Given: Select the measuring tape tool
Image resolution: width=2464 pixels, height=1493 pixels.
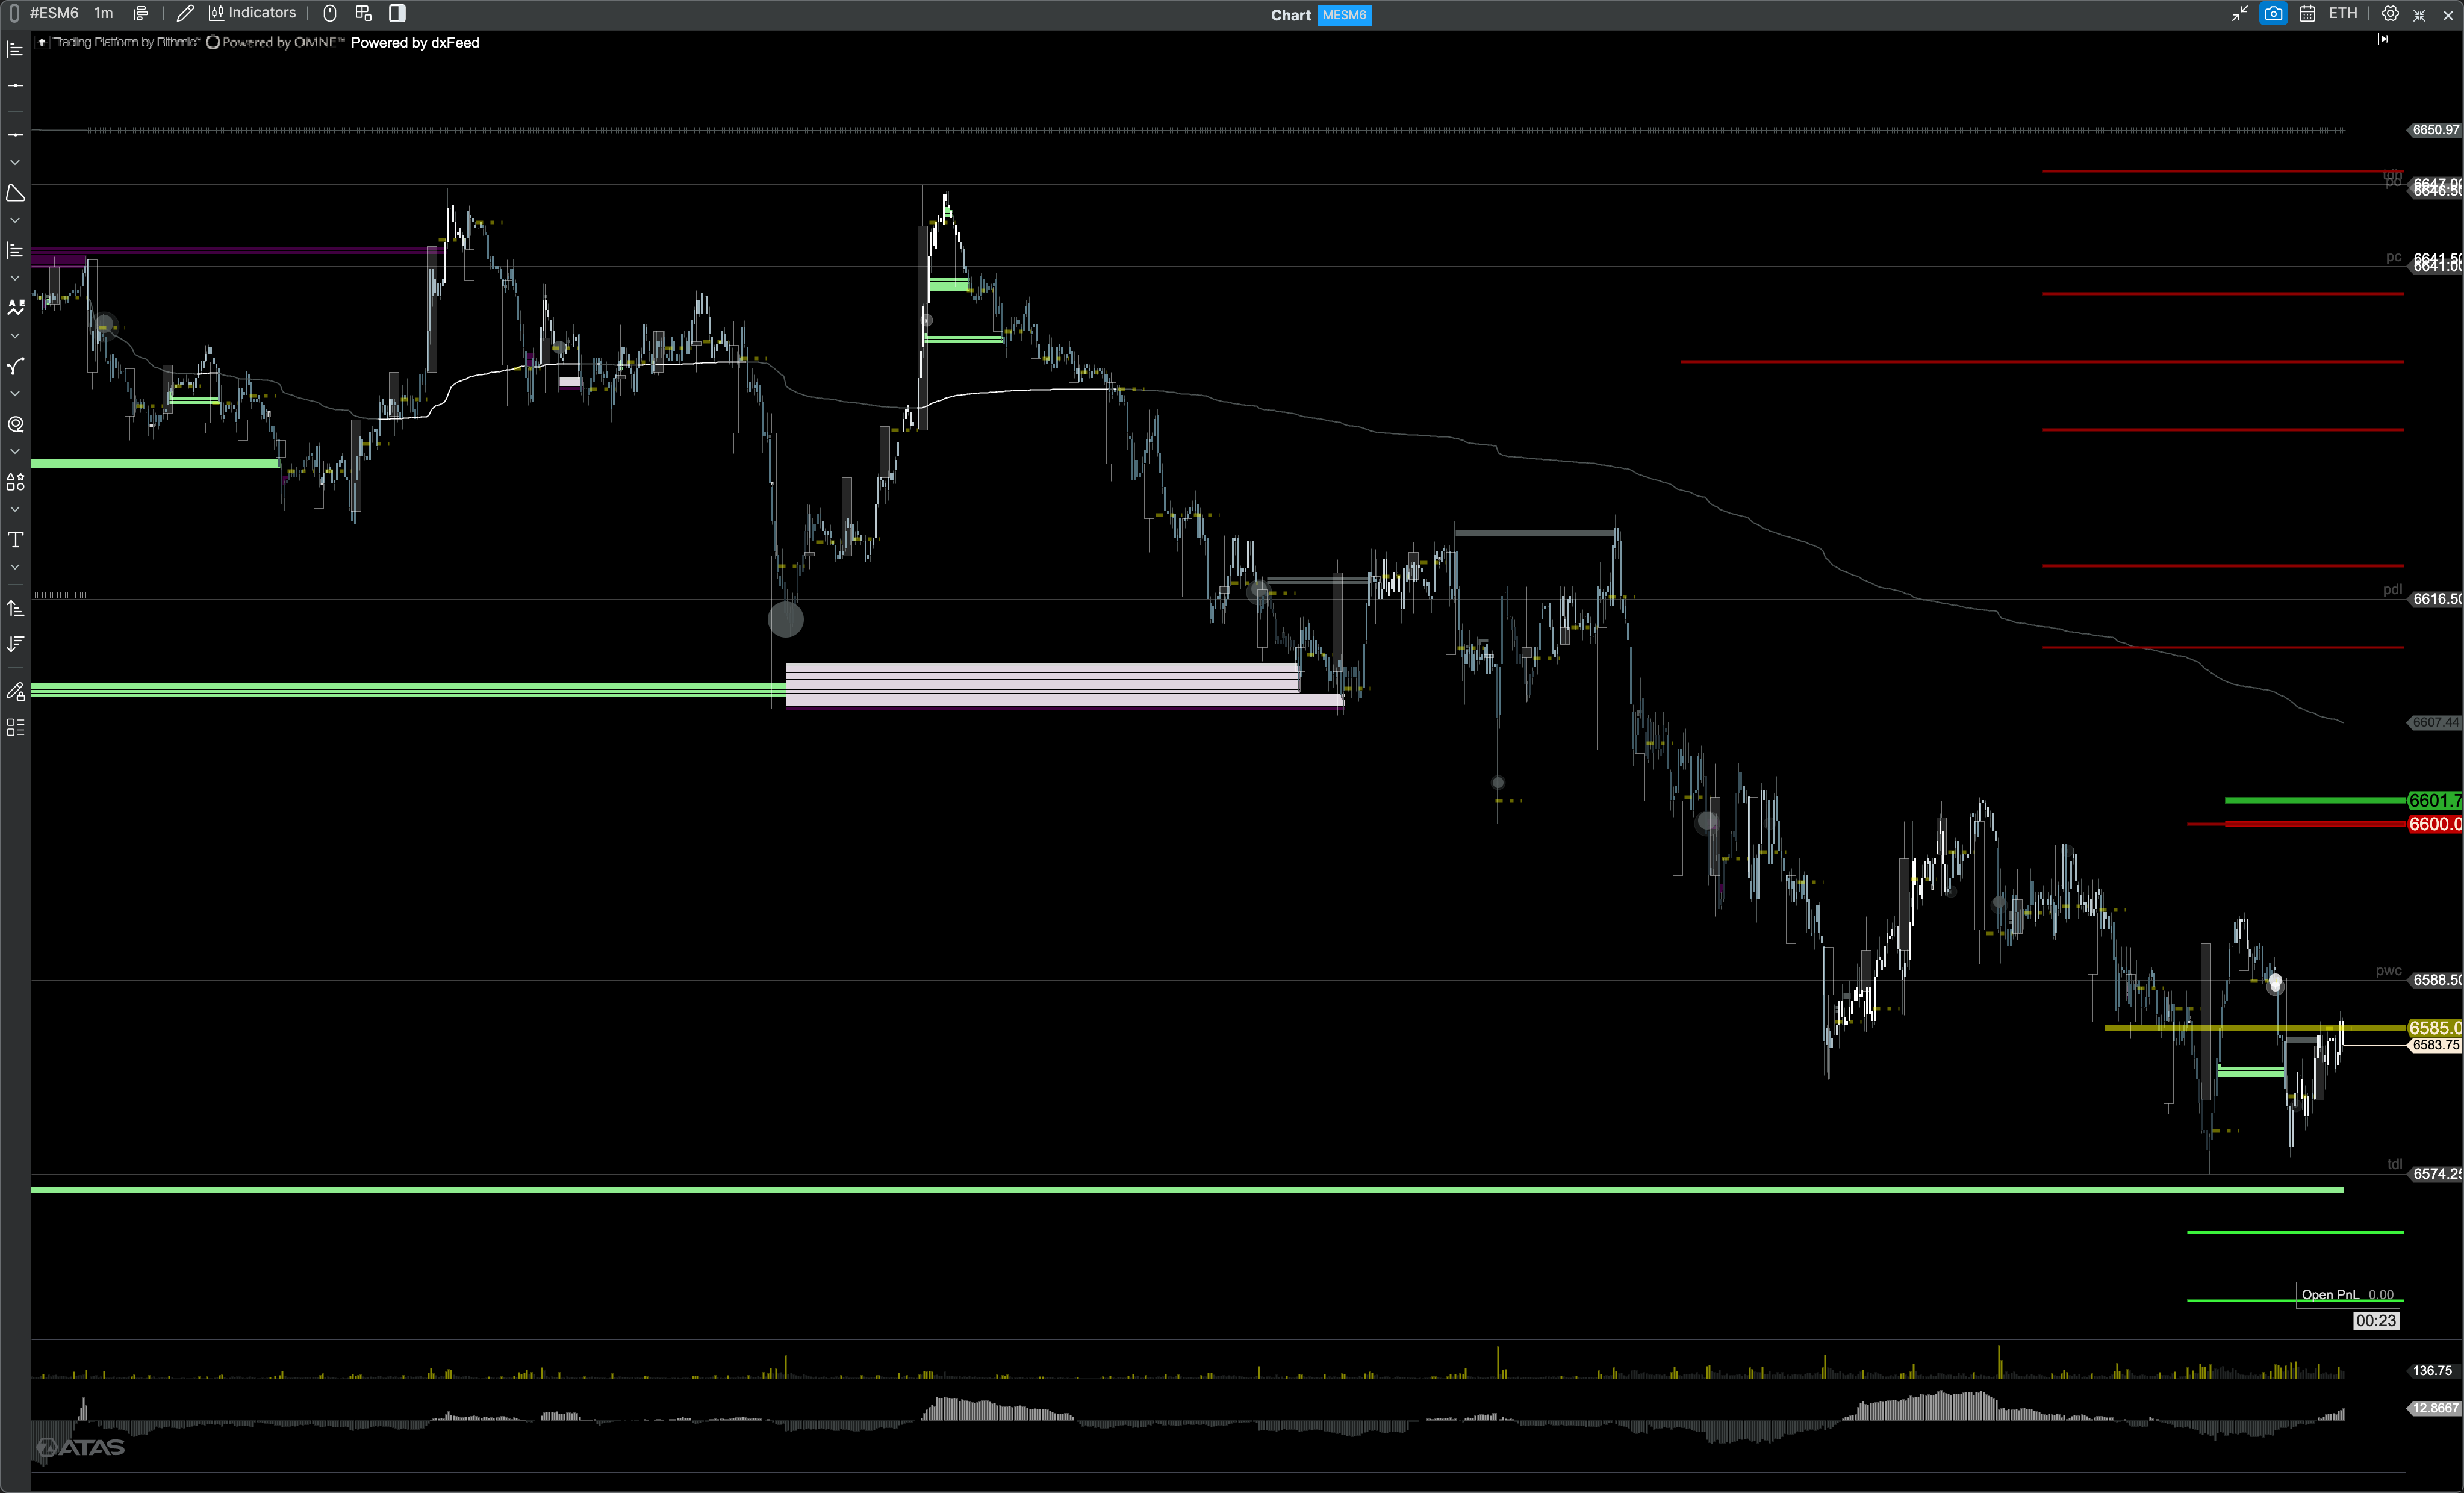Looking at the screenshot, I should 15,423.
